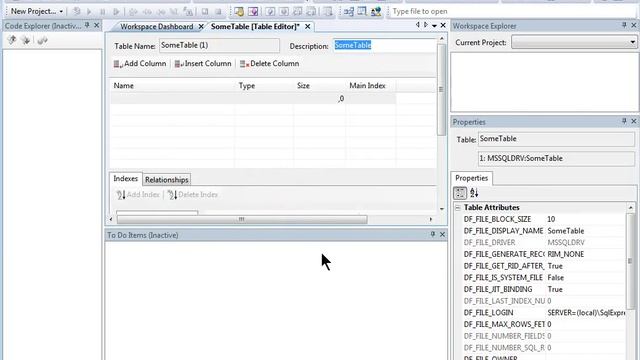This screenshot has height=360, width=640.
Task: Click the third icon in Code Explorer toolbar
Action: pyautogui.click(x=42, y=40)
